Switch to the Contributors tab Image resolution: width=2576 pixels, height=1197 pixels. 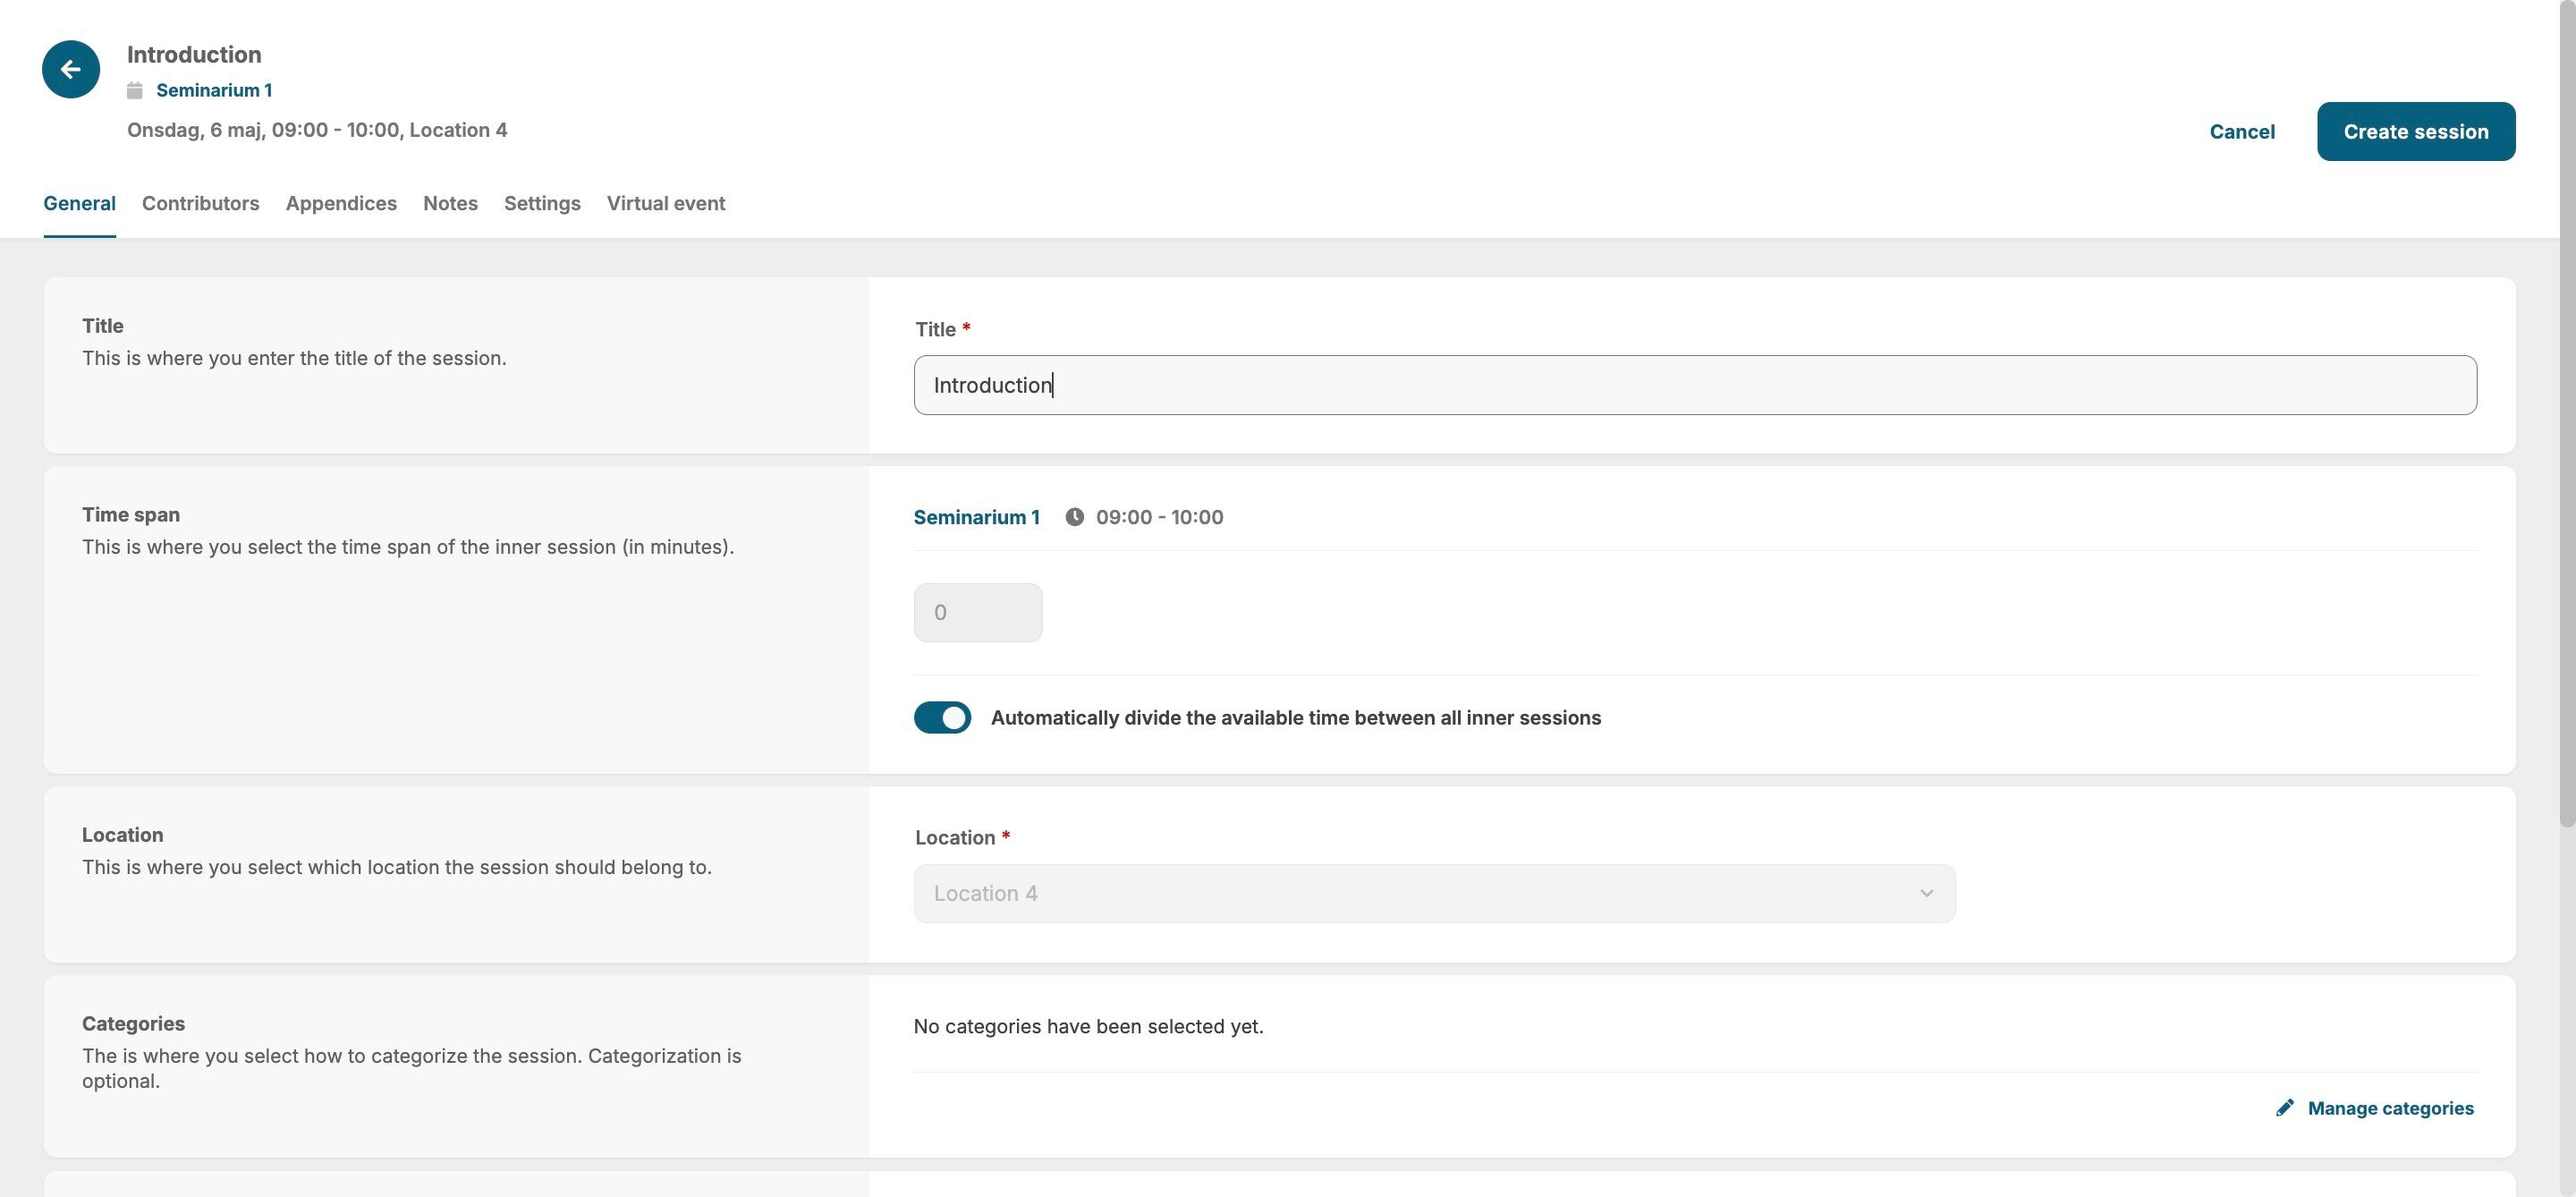point(200,204)
